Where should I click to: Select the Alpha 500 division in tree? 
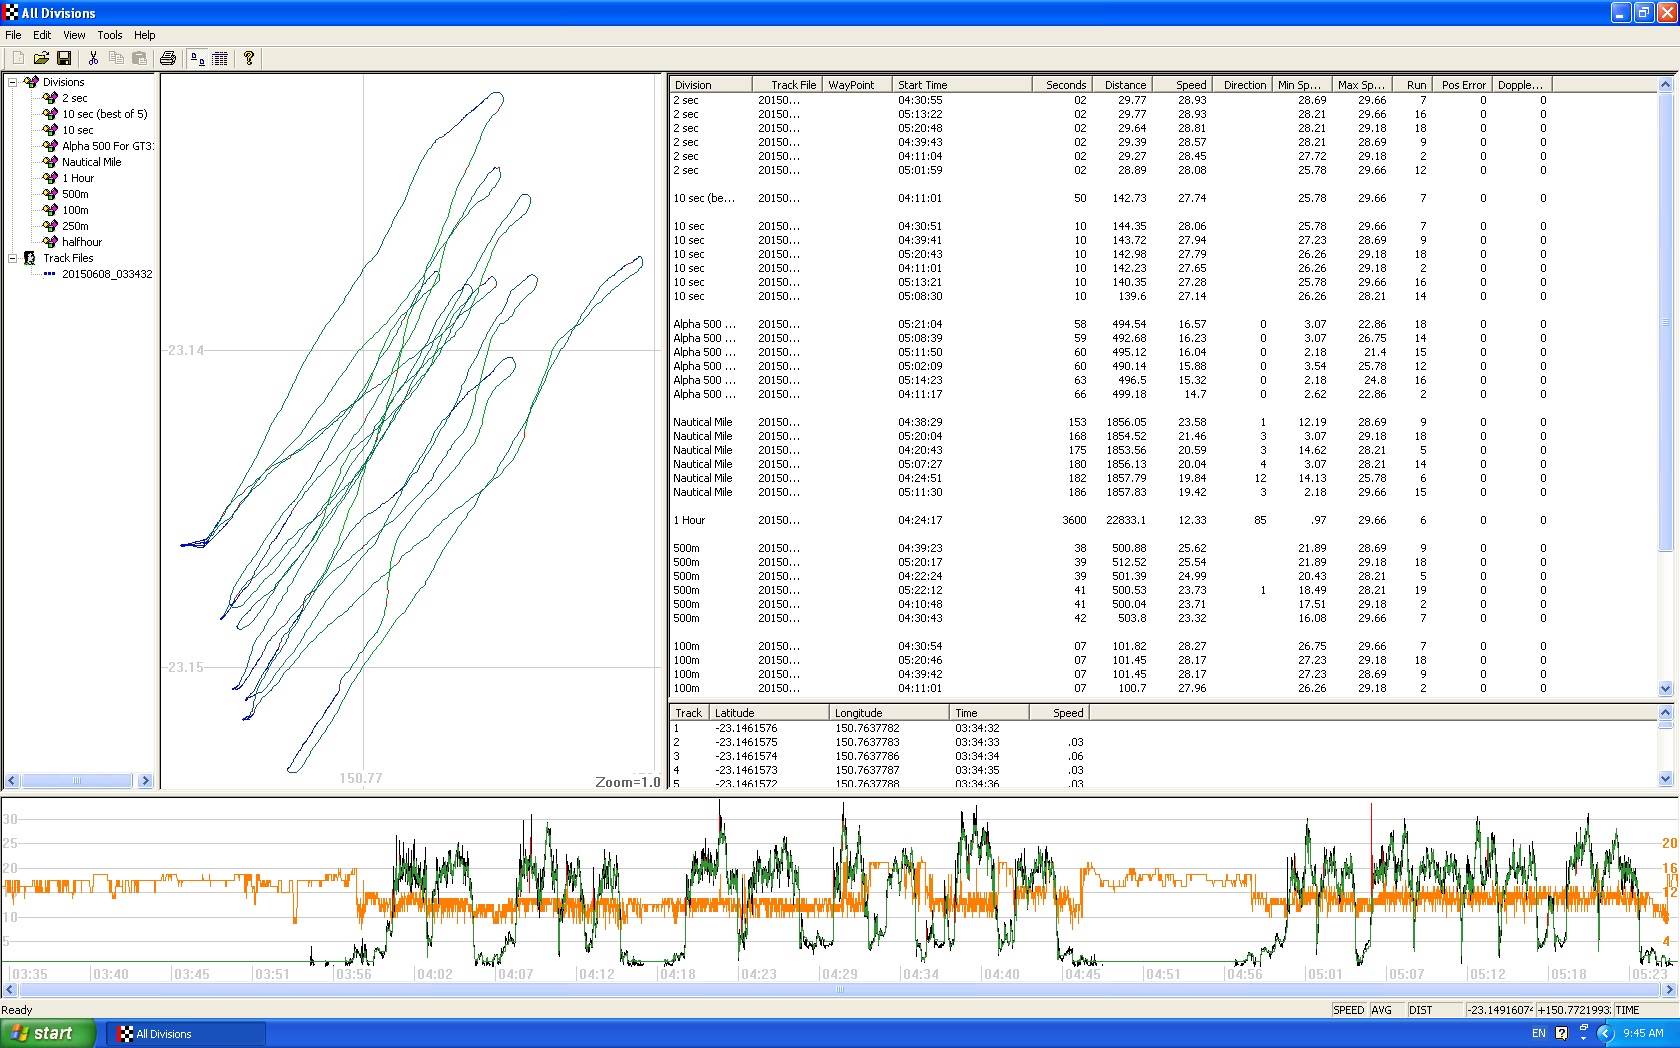point(107,146)
